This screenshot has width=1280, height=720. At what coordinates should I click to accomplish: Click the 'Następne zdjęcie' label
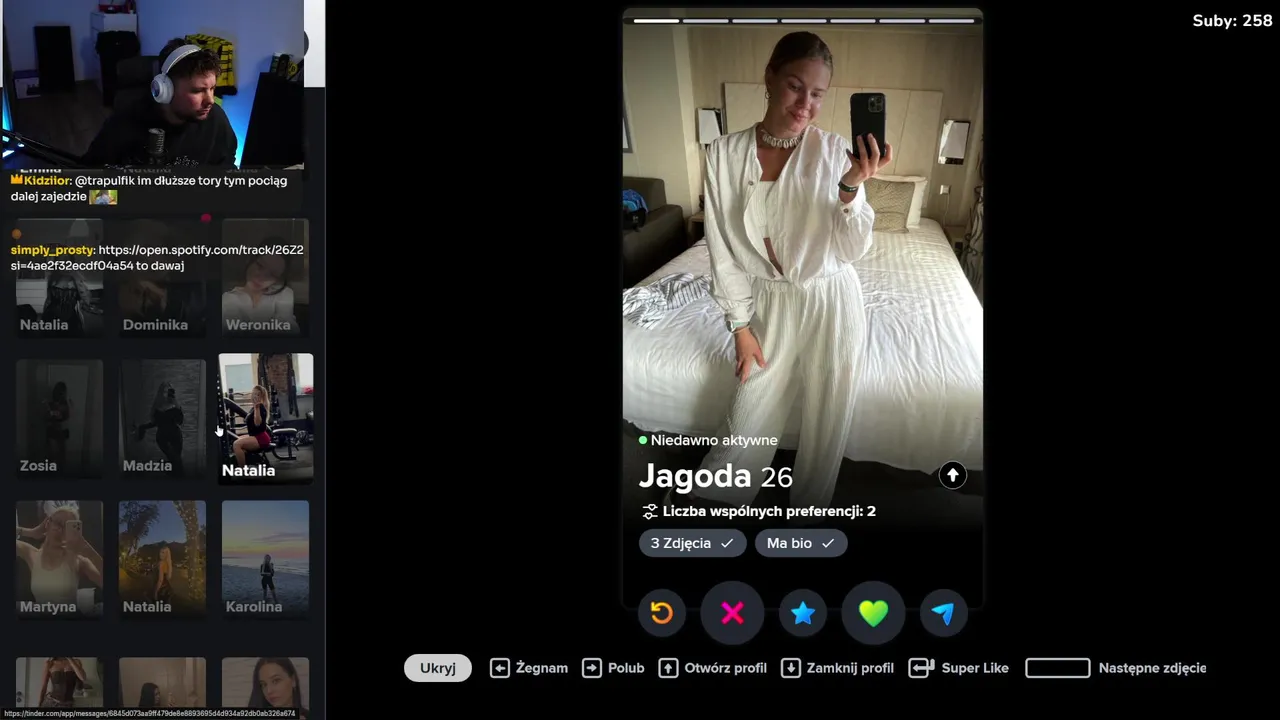tap(1152, 668)
